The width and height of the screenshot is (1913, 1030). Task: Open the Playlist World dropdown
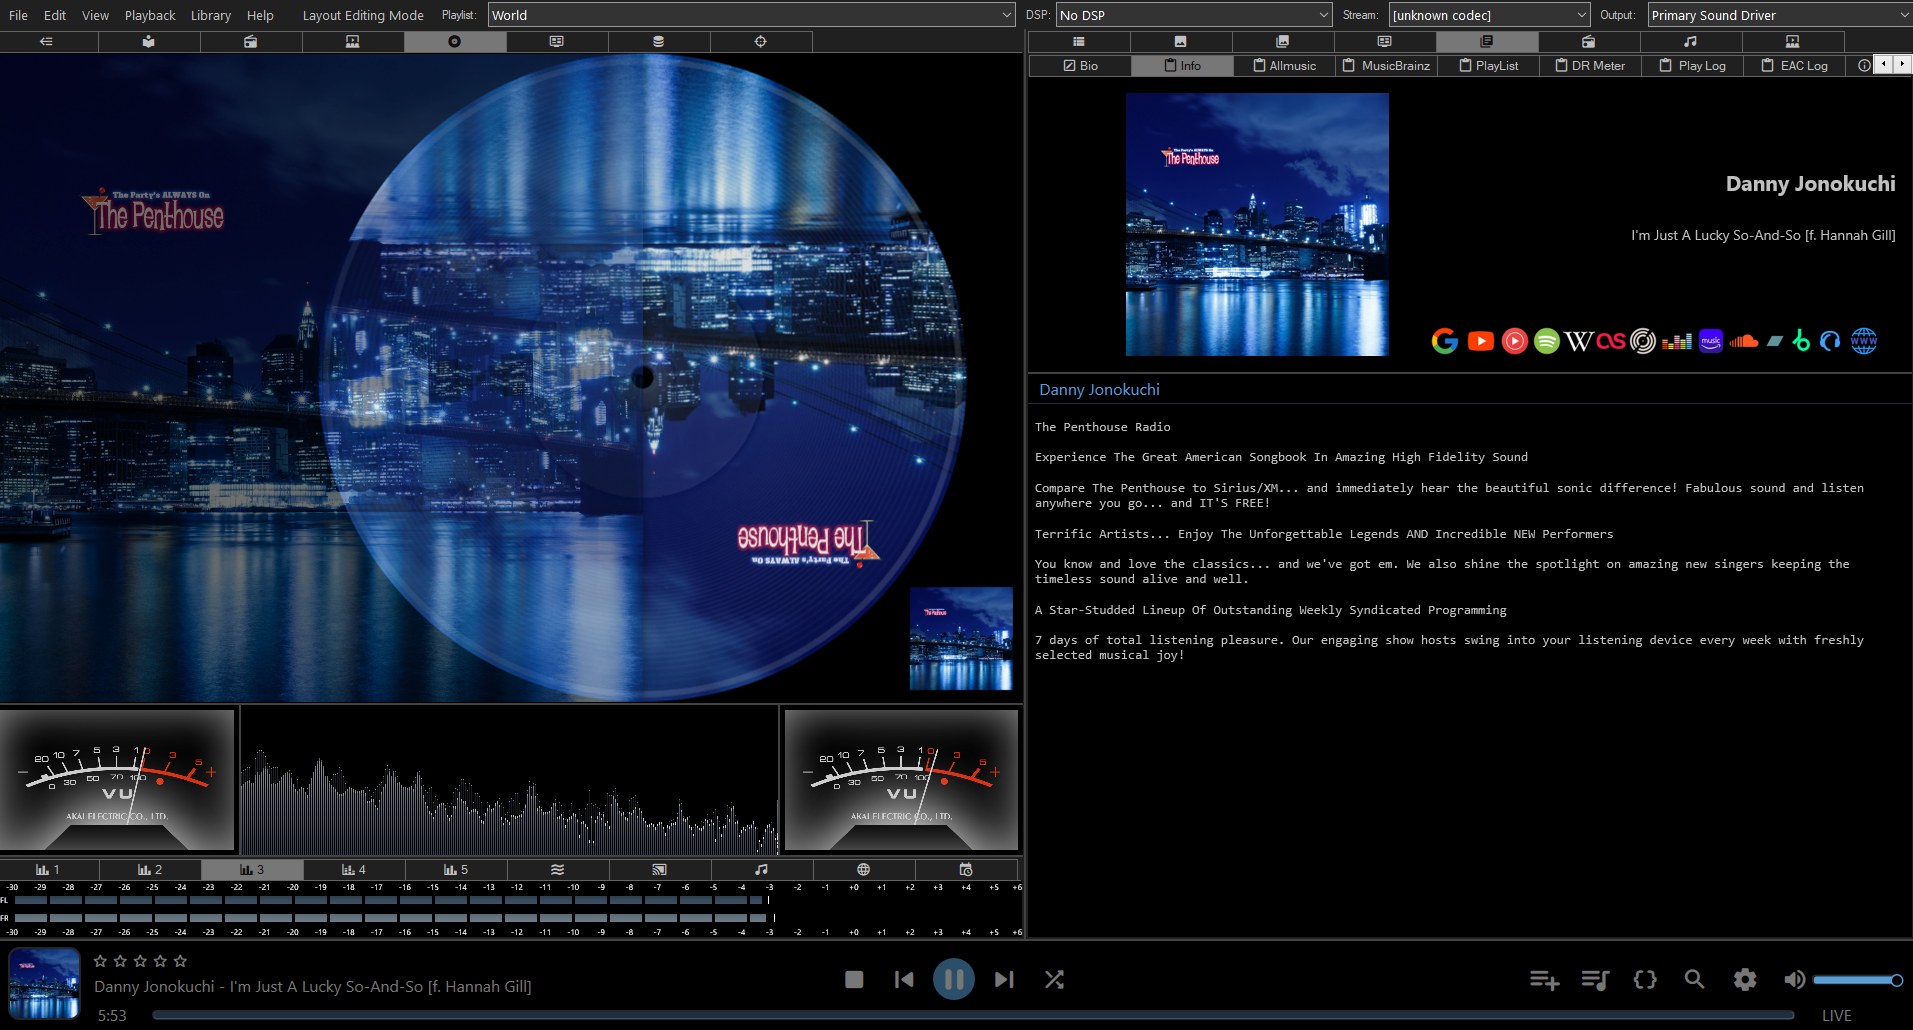tap(752, 15)
